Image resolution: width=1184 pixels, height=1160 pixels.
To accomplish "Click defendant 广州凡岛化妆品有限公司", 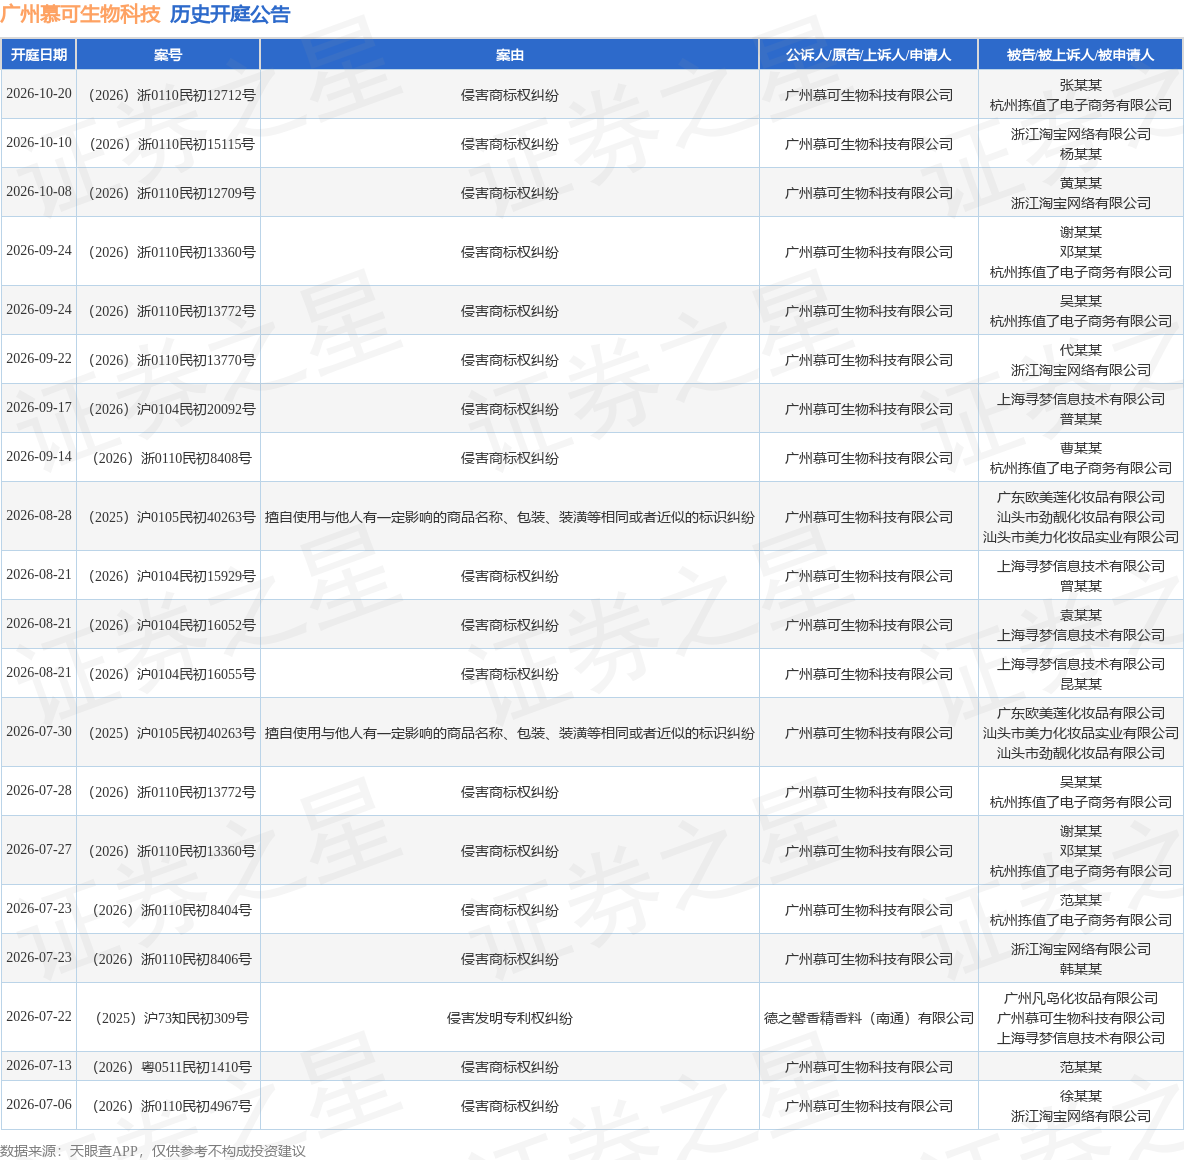I will click(1081, 998).
